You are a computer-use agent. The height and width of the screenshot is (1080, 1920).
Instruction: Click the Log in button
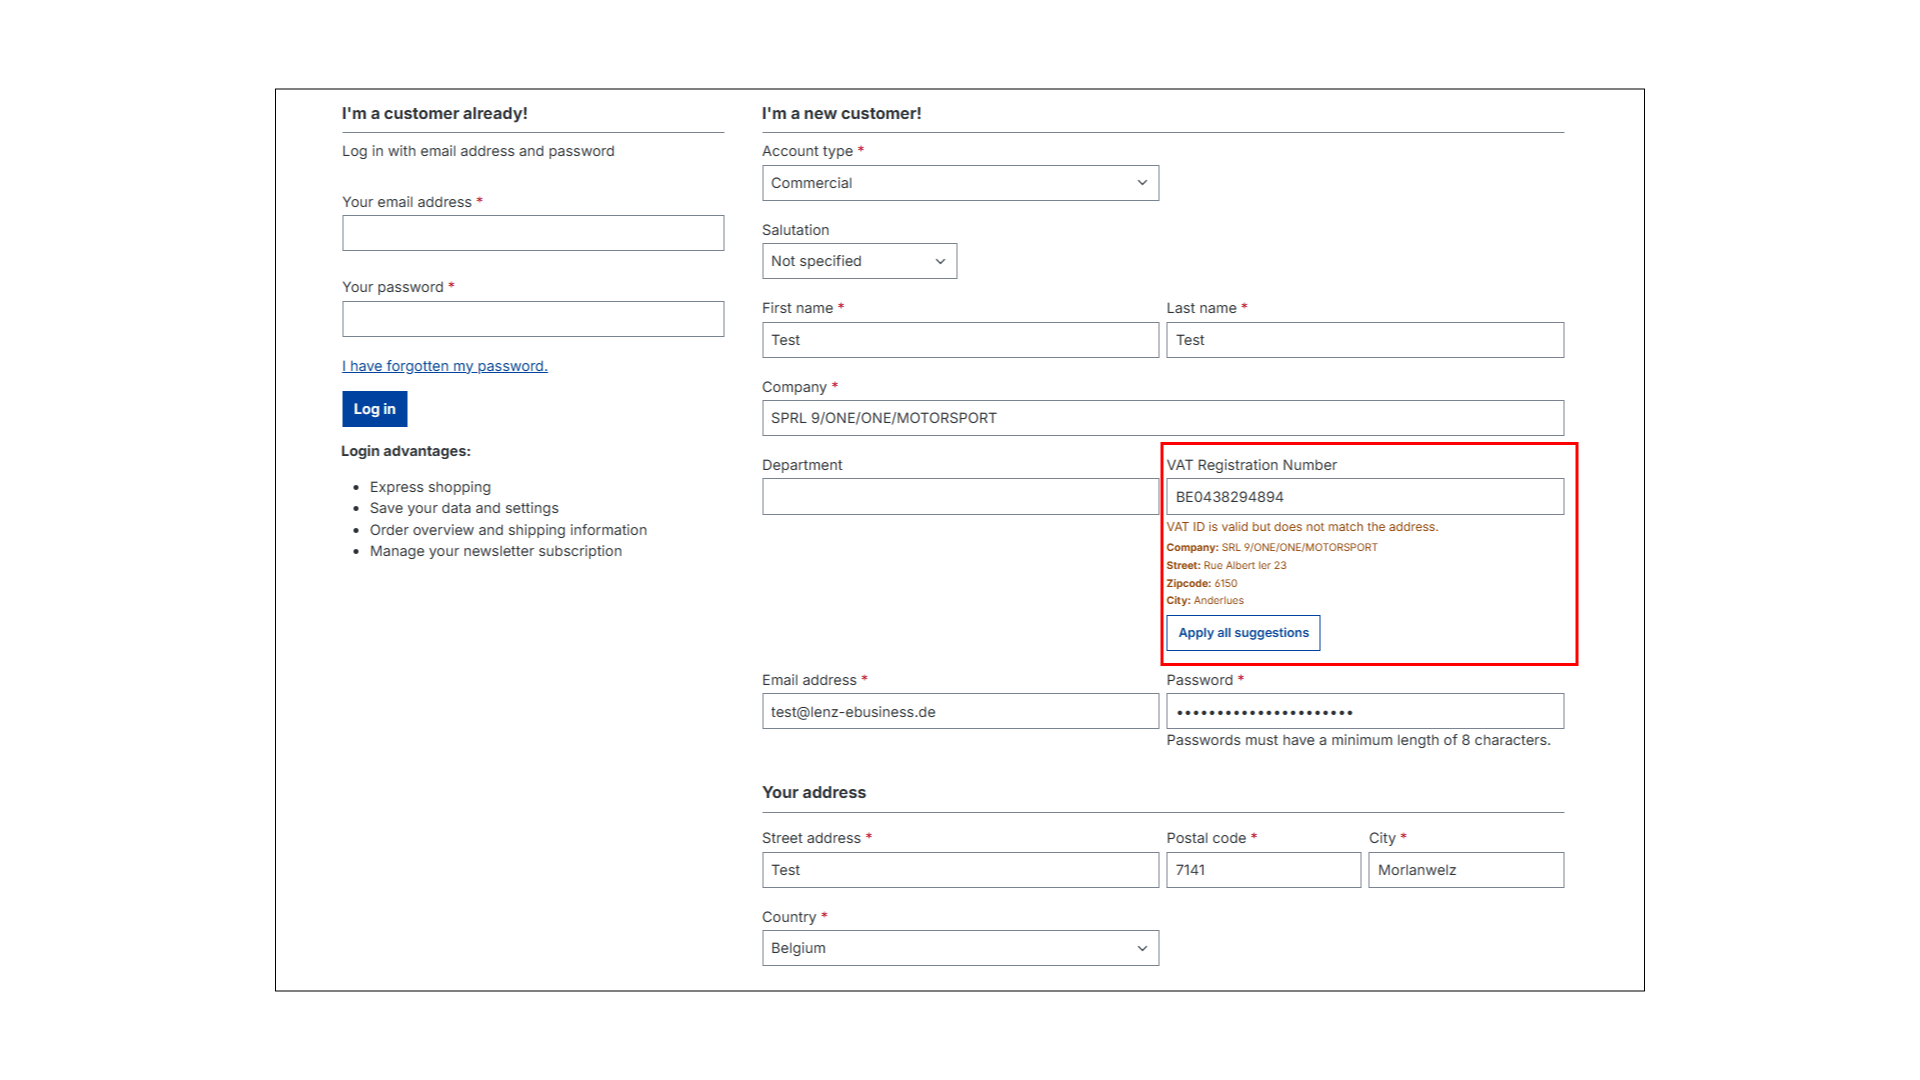point(374,409)
